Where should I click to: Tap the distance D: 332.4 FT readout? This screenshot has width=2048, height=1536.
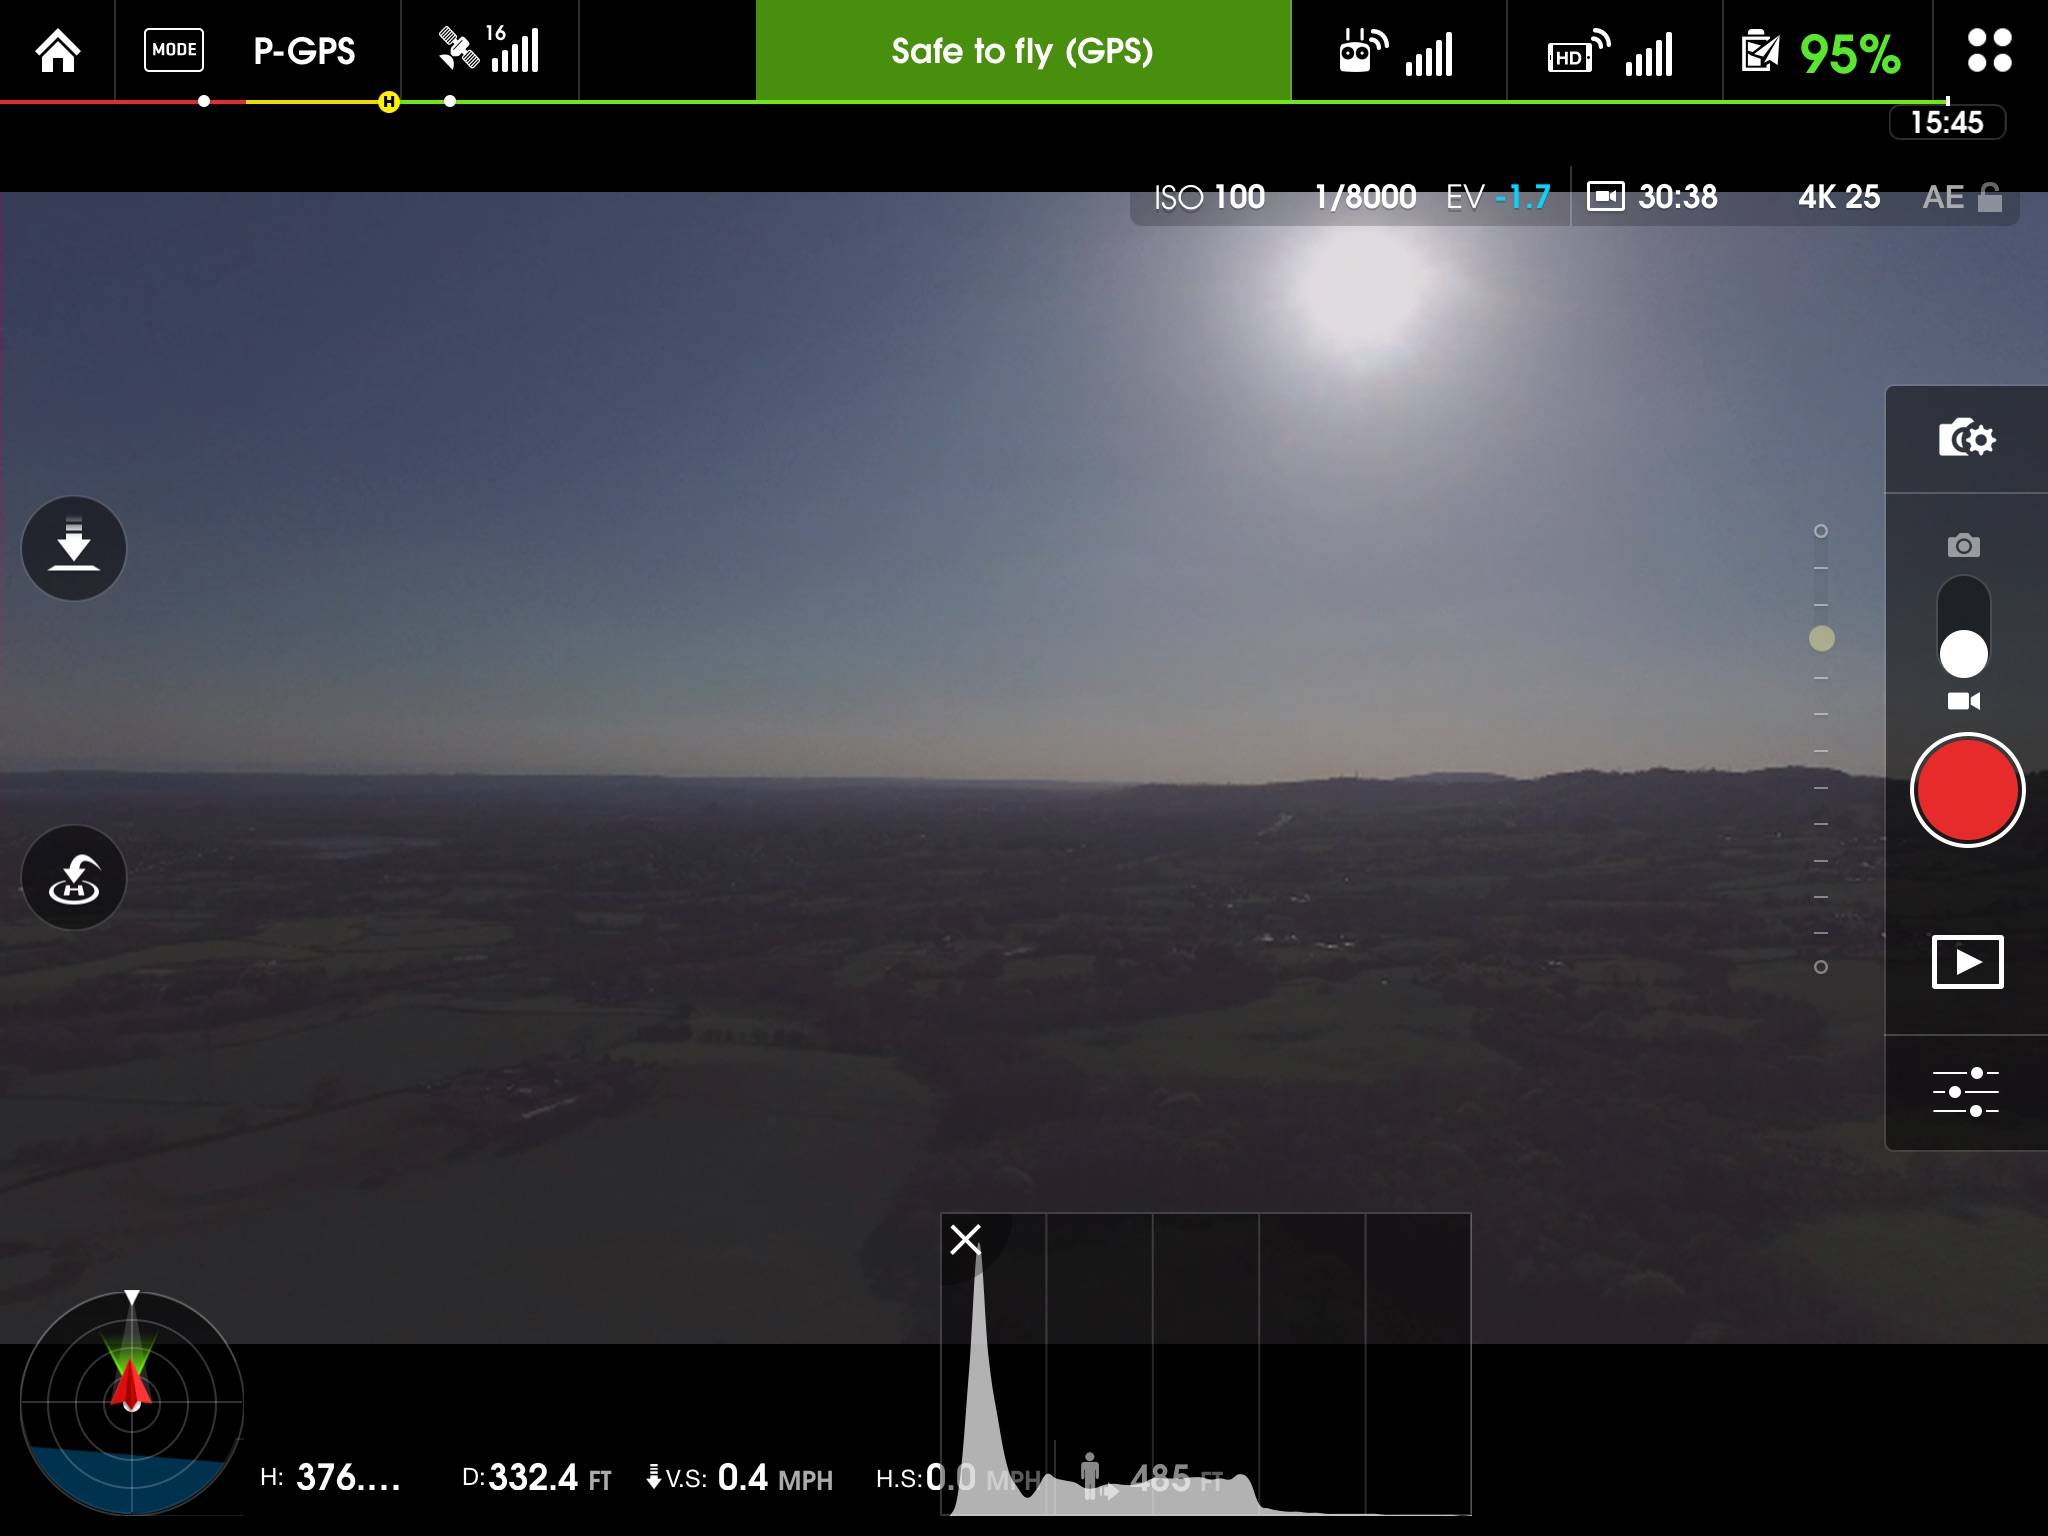[x=536, y=1477]
